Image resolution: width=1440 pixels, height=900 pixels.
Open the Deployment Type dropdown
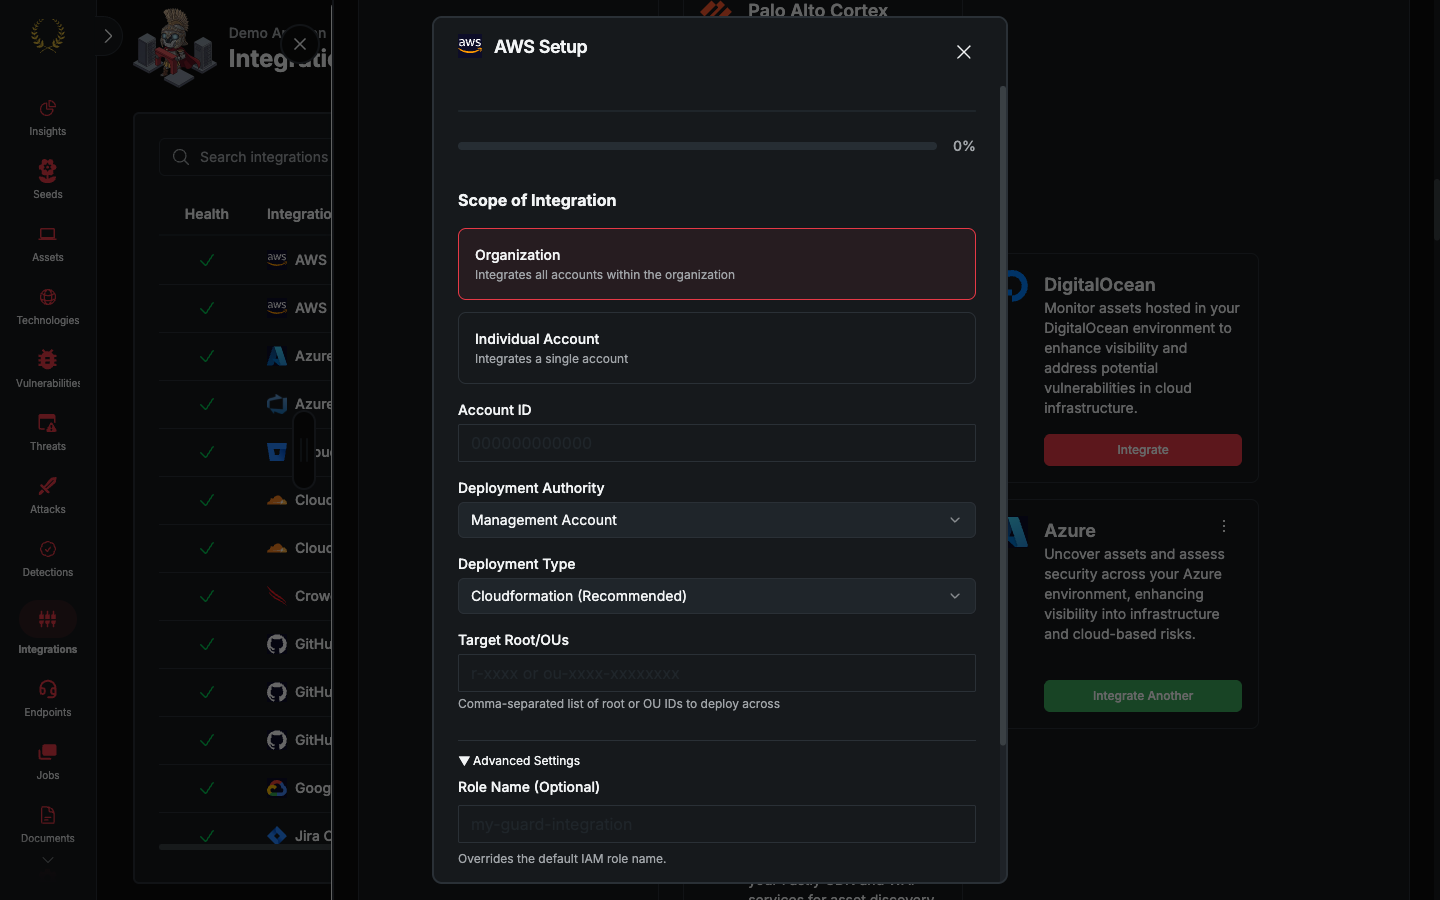[x=716, y=596]
